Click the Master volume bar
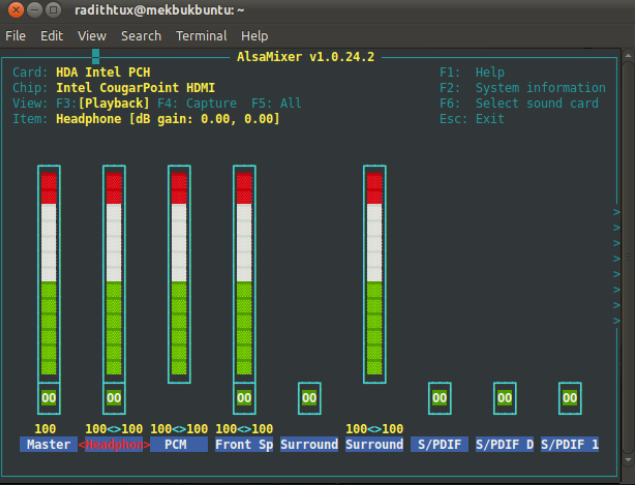The height and width of the screenshot is (485, 635). [49, 274]
